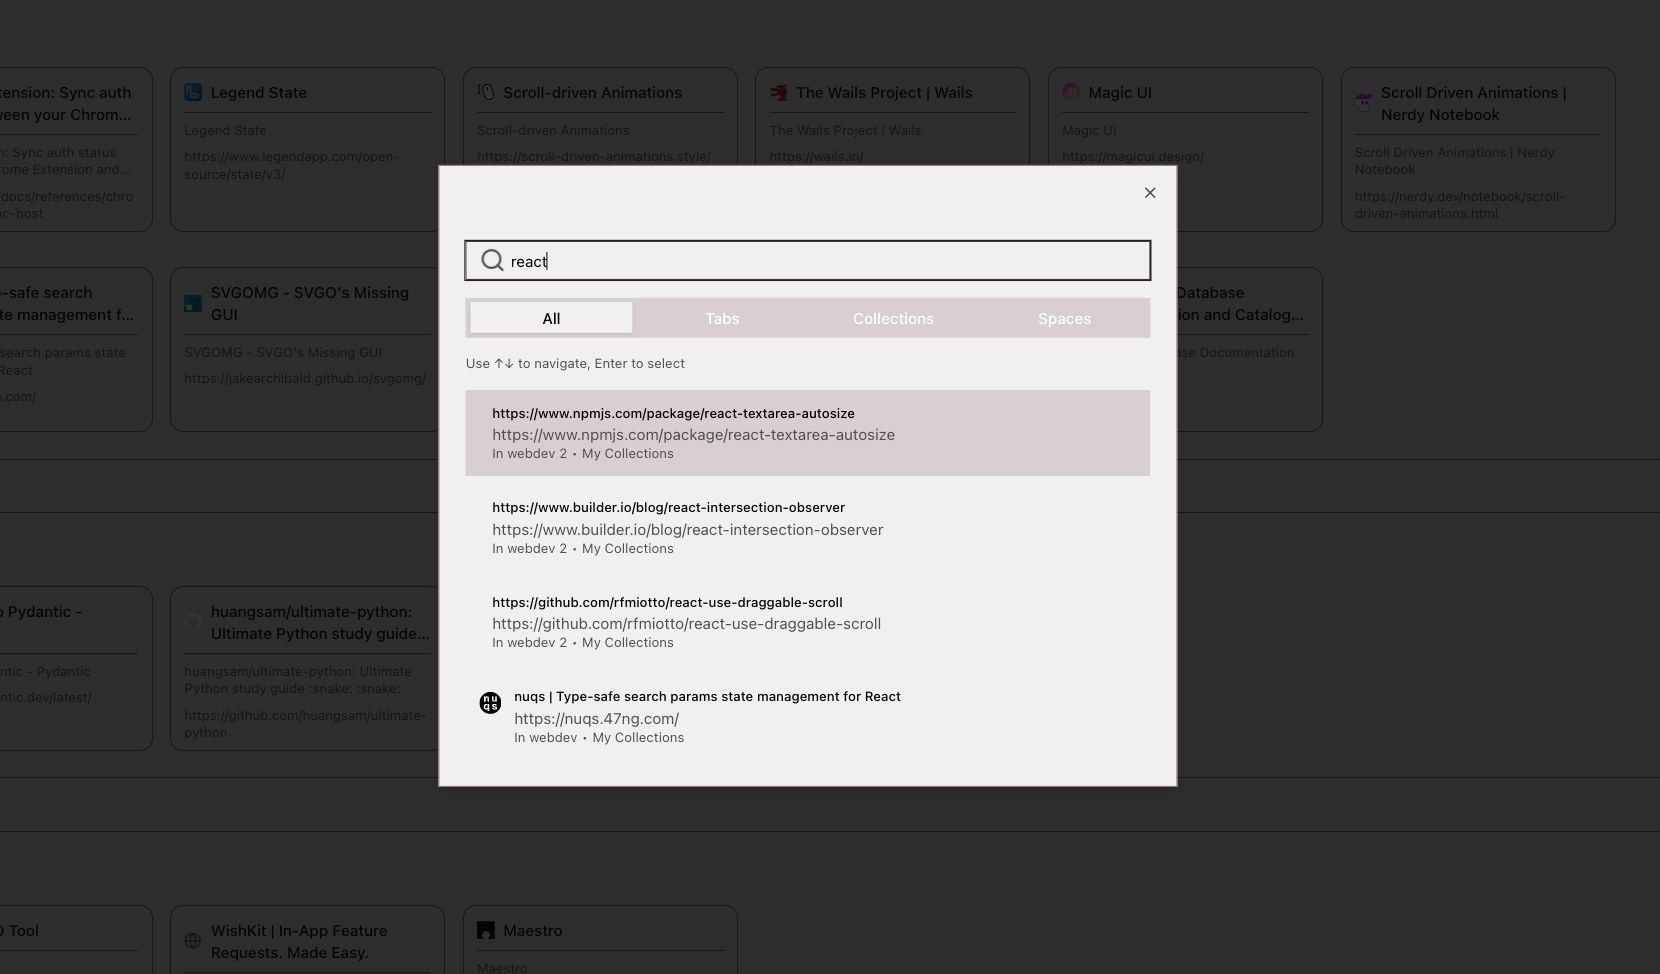Click the jakearchibald.github.io/svgomg URL
Viewport: 1660px width, 974px height.
[x=305, y=378]
